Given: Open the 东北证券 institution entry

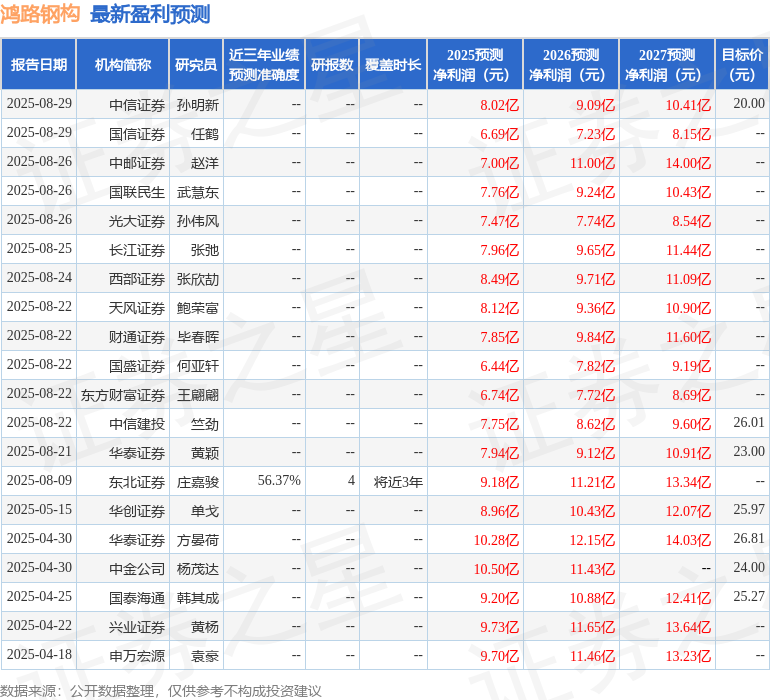Looking at the screenshot, I should click(137, 482).
